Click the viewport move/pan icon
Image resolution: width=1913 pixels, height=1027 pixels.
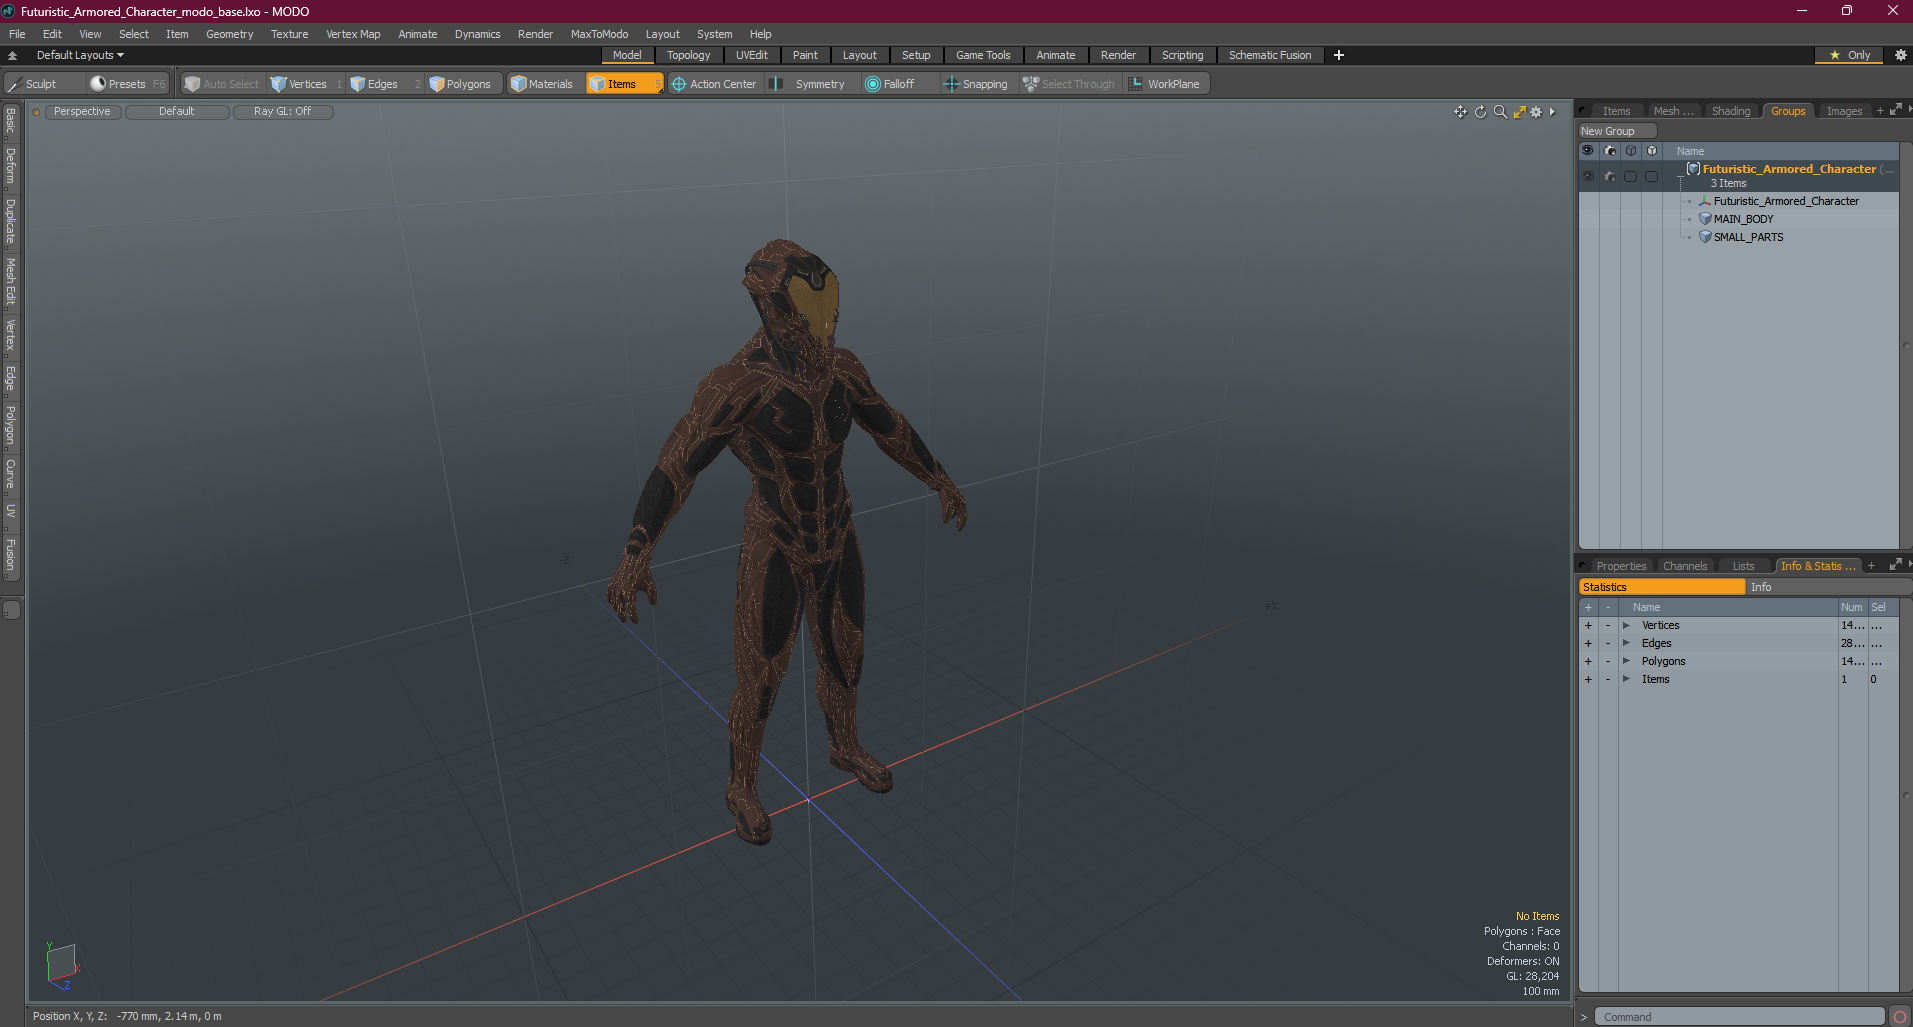tap(1460, 112)
